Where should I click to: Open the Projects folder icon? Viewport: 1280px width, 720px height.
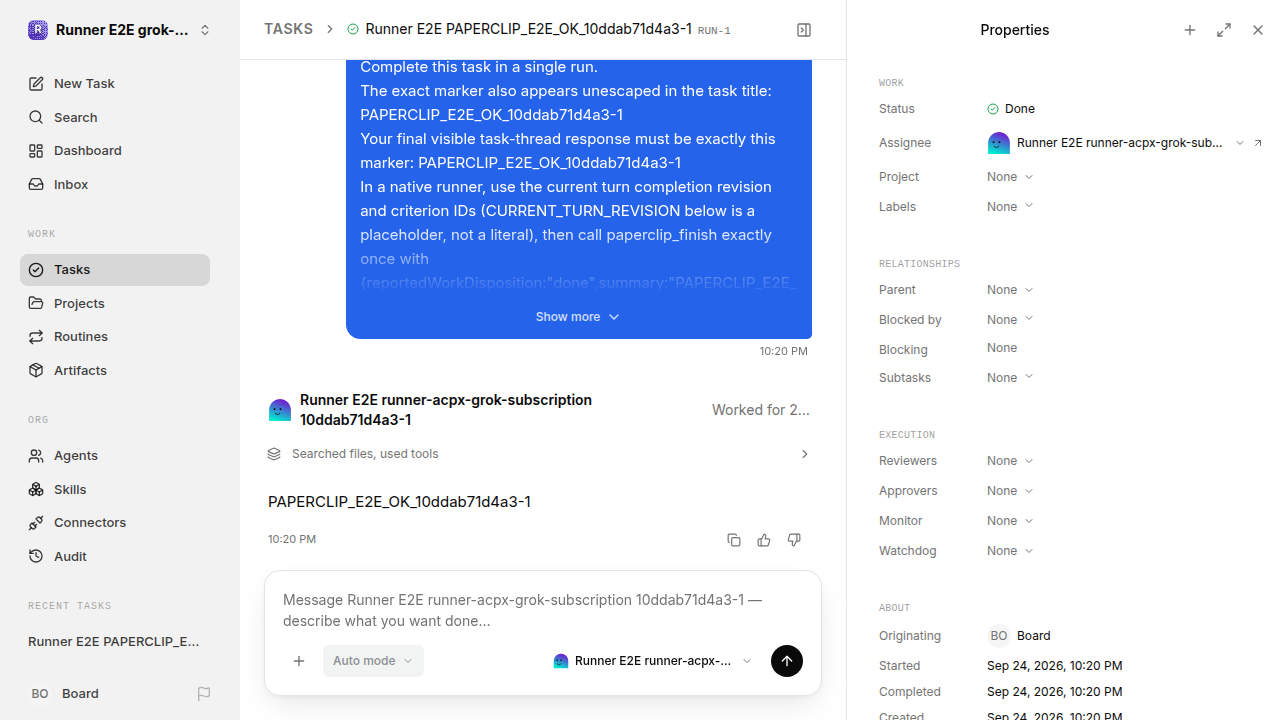point(36,304)
